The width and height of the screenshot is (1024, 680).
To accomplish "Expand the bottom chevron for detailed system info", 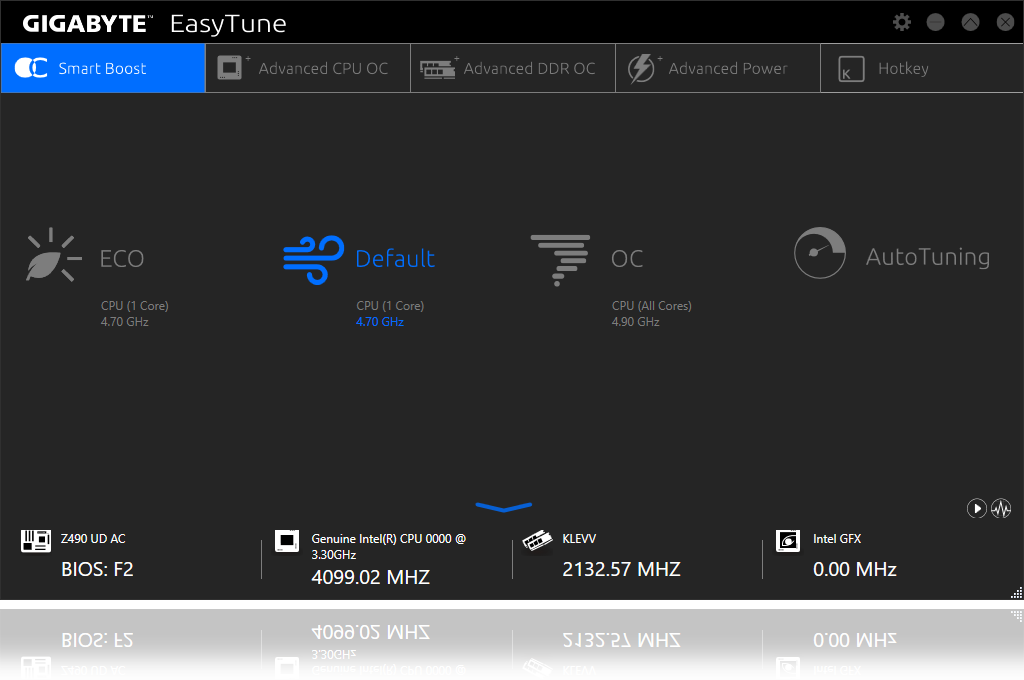I will 504,508.
